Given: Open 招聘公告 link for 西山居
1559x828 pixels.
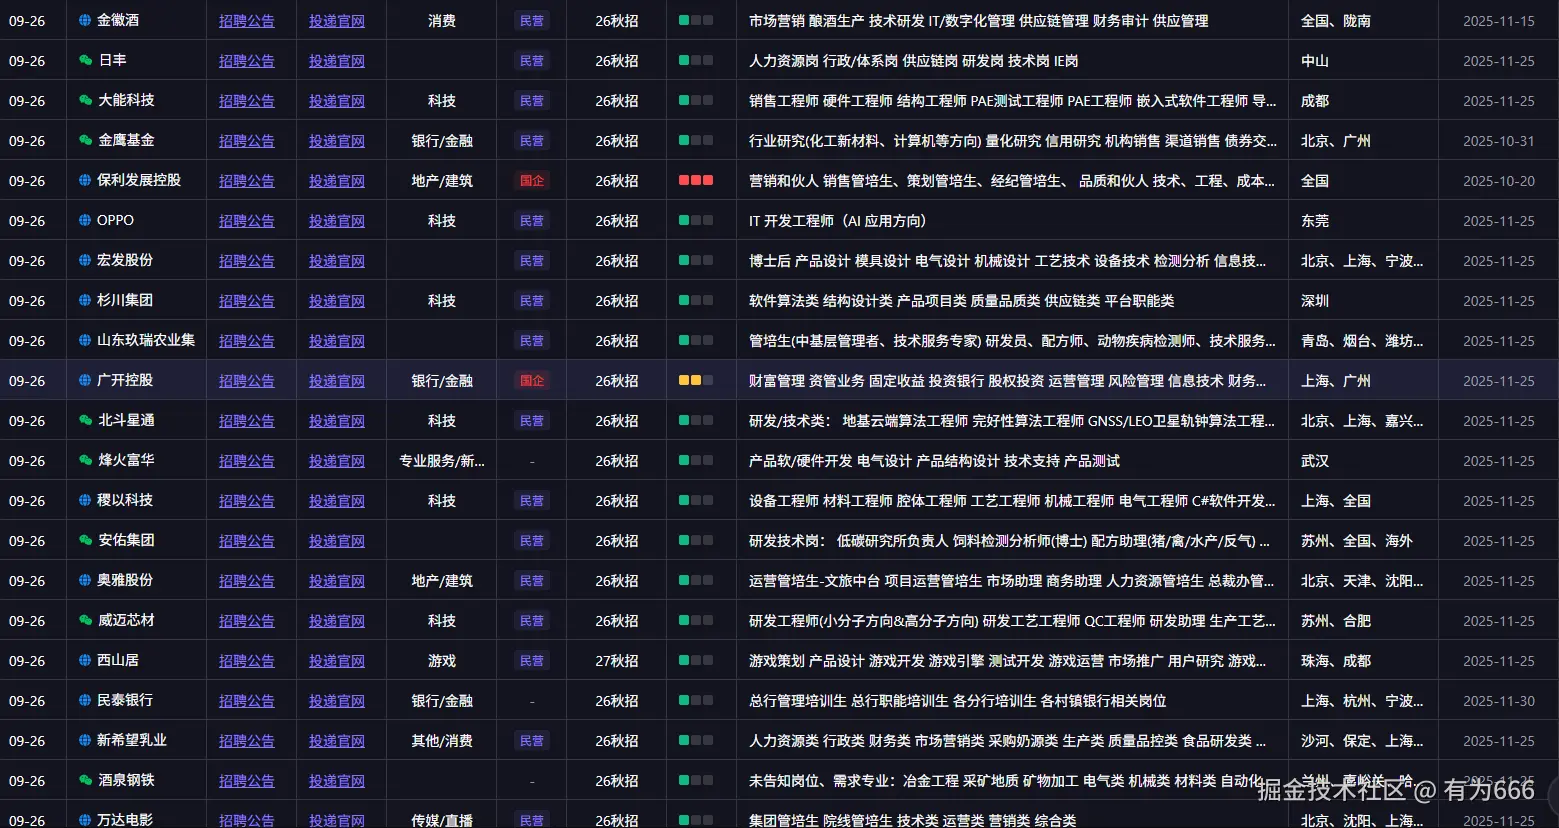Looking at the screenshot, I should pos(247,661).
